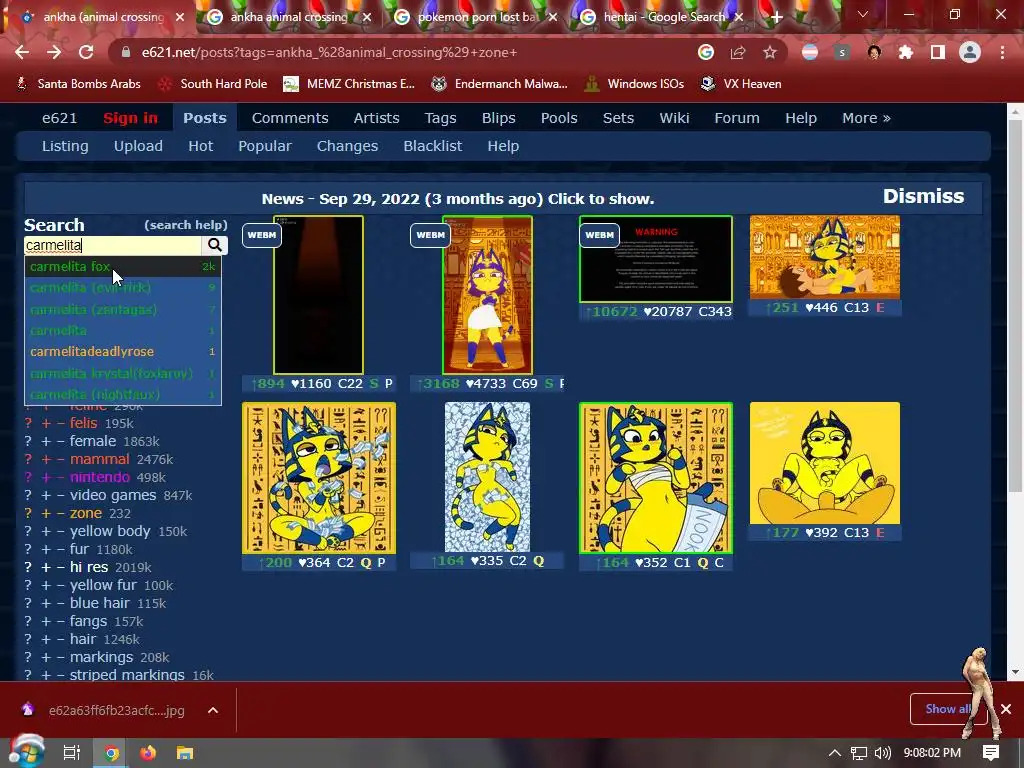Open the Popular posts link
The image size is (1024, 768).
[264, 146]
